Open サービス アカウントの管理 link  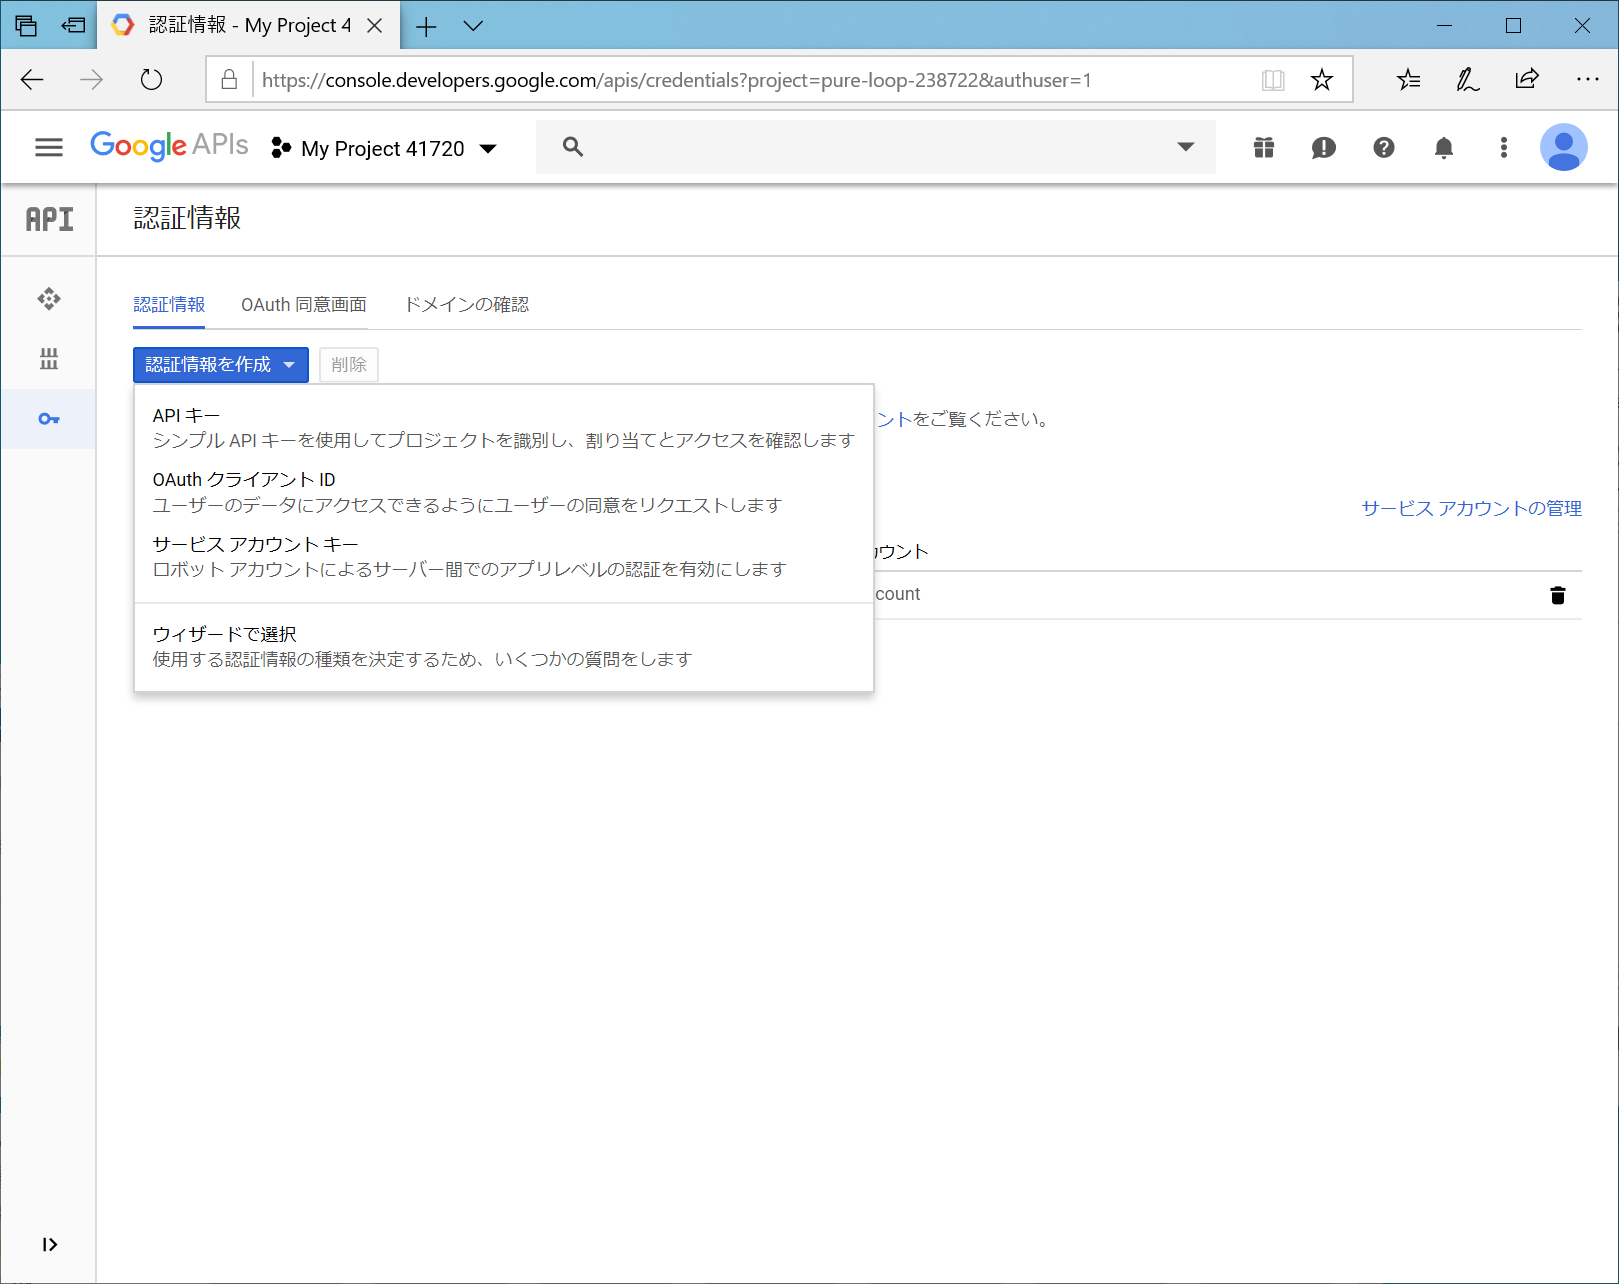pyautogui.click(x=1471, y=508)
